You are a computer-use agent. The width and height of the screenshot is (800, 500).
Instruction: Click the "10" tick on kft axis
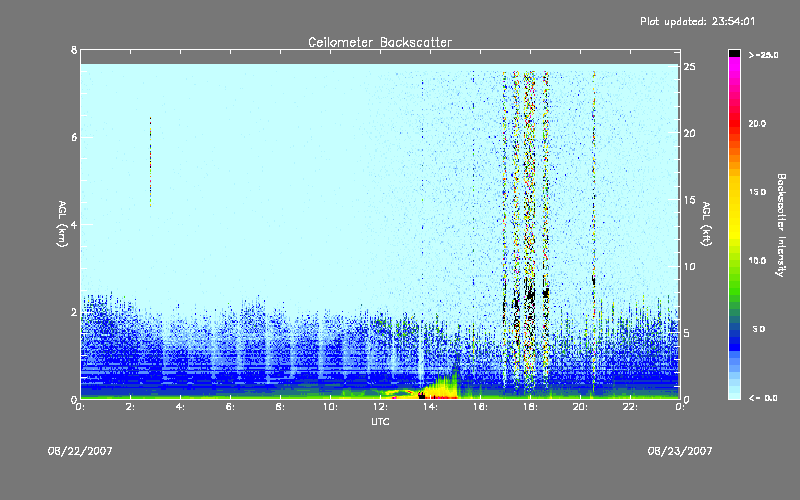tap(690, 266)
